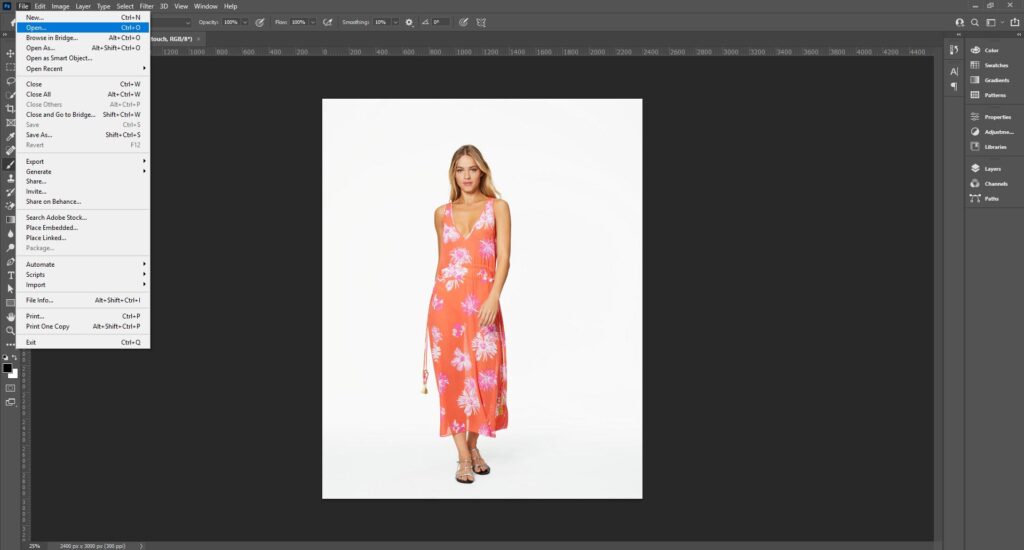The image size is (1024, 550).
Task: Select the Crop tool
Action: tap(10, 108)
